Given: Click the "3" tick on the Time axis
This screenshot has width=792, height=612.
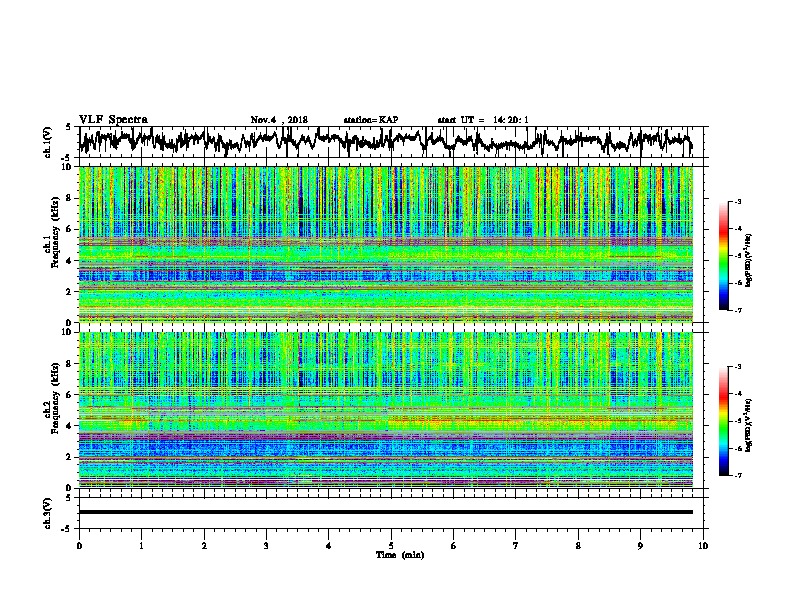Looking at the screenshot, I should pos(266,546).
